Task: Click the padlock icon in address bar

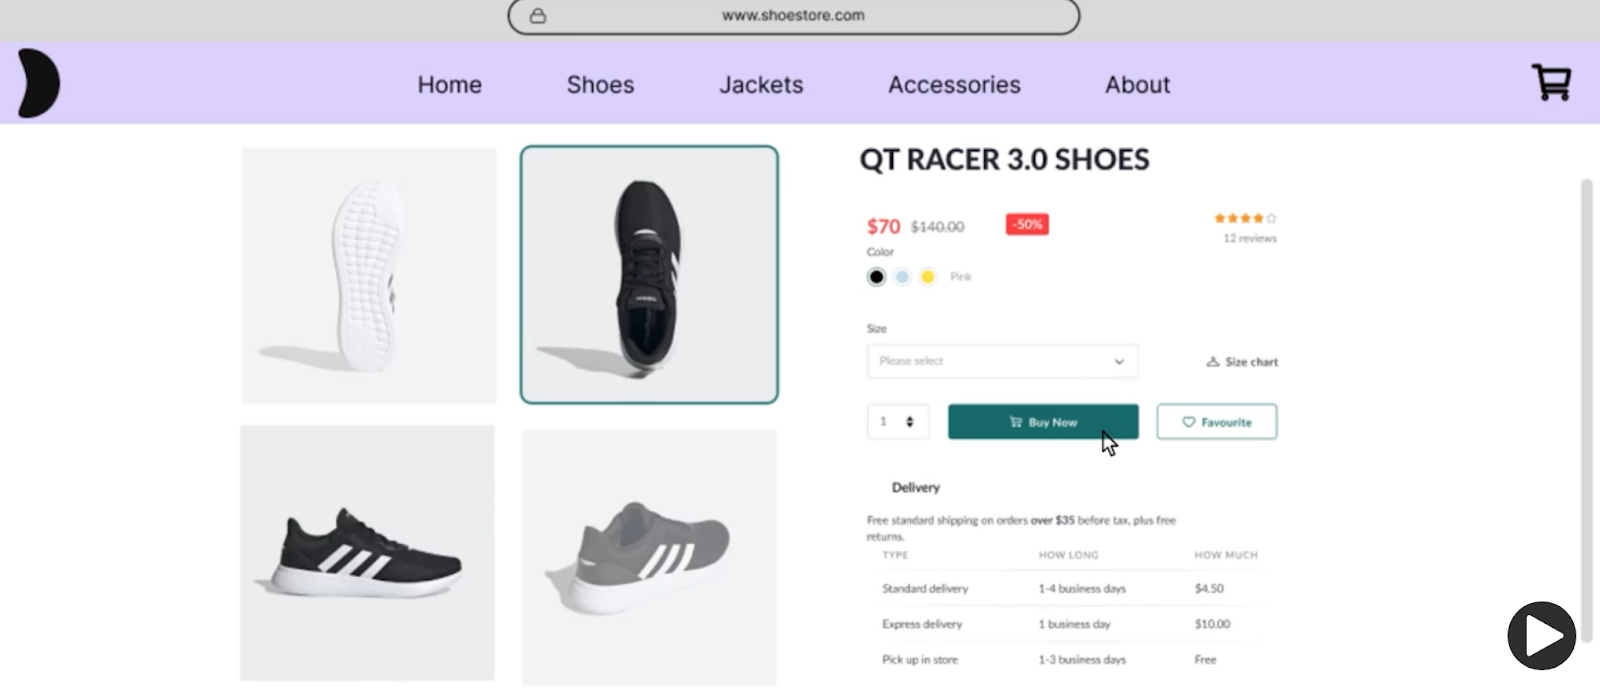Action: [x=539, y=15]
